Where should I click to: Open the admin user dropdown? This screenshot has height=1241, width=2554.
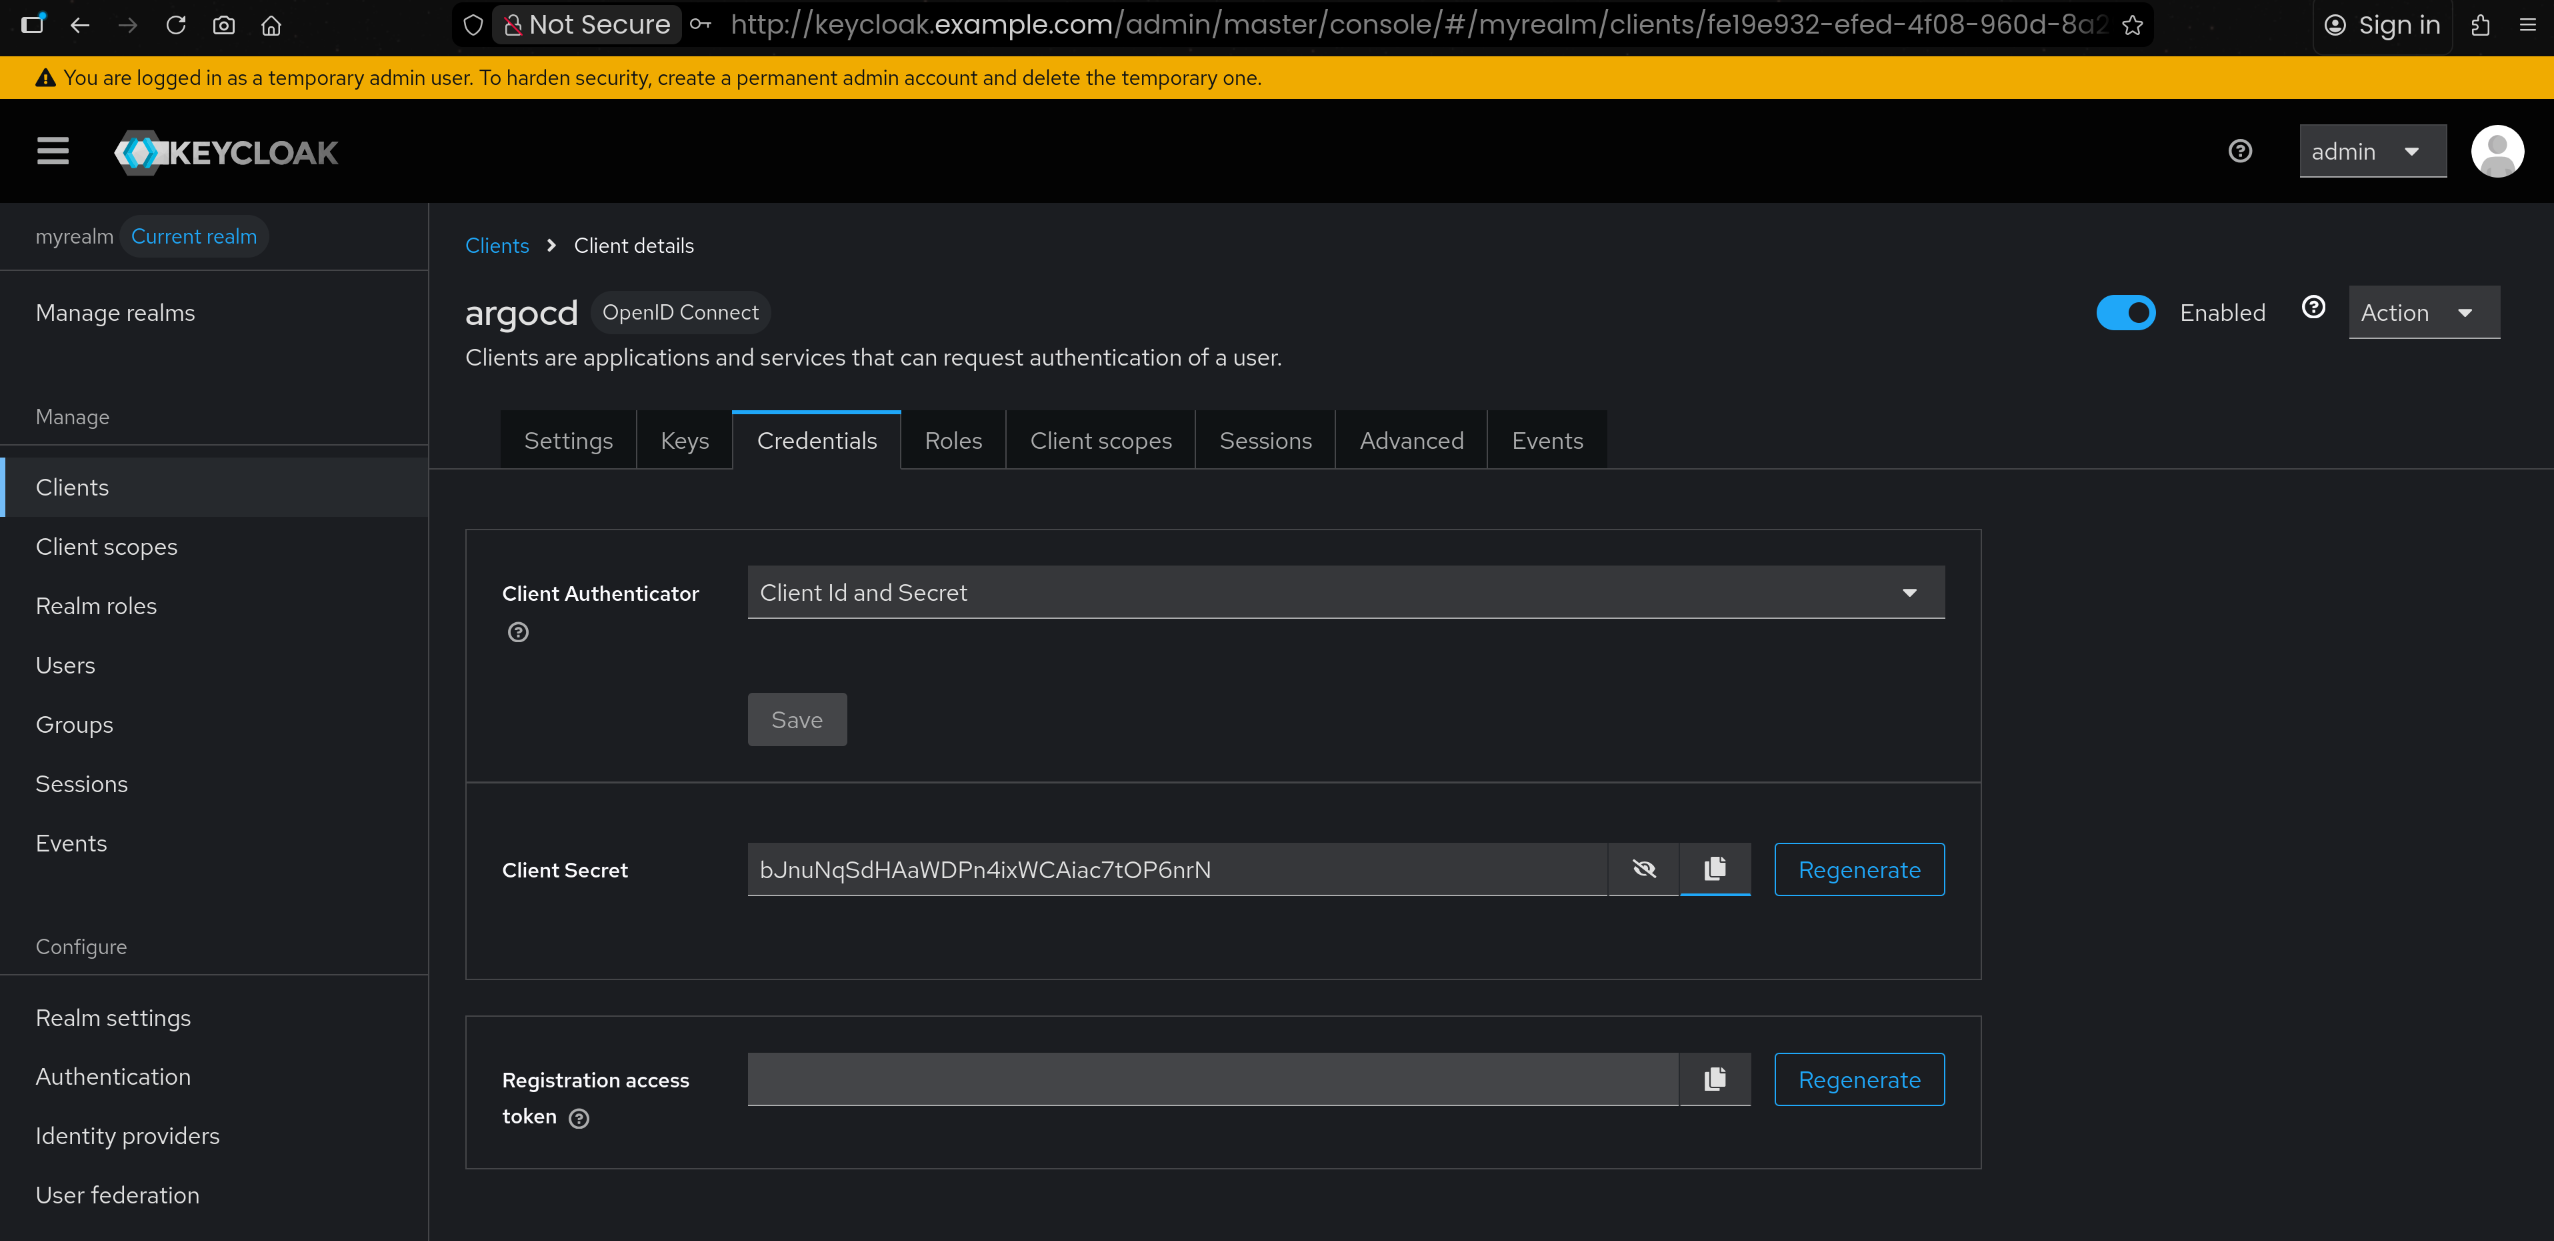tap(2371, 152)
